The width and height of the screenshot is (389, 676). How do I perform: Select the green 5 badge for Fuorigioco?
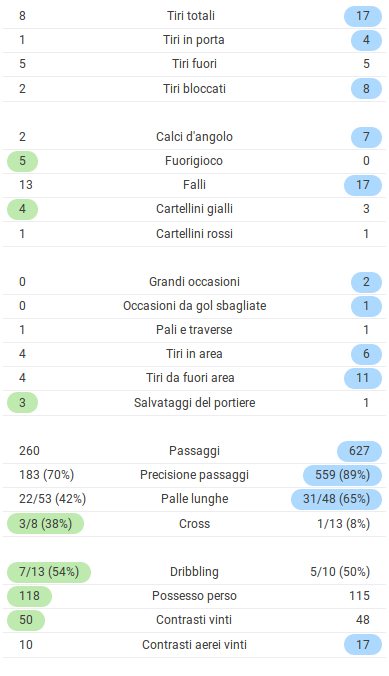click(22, 161)
